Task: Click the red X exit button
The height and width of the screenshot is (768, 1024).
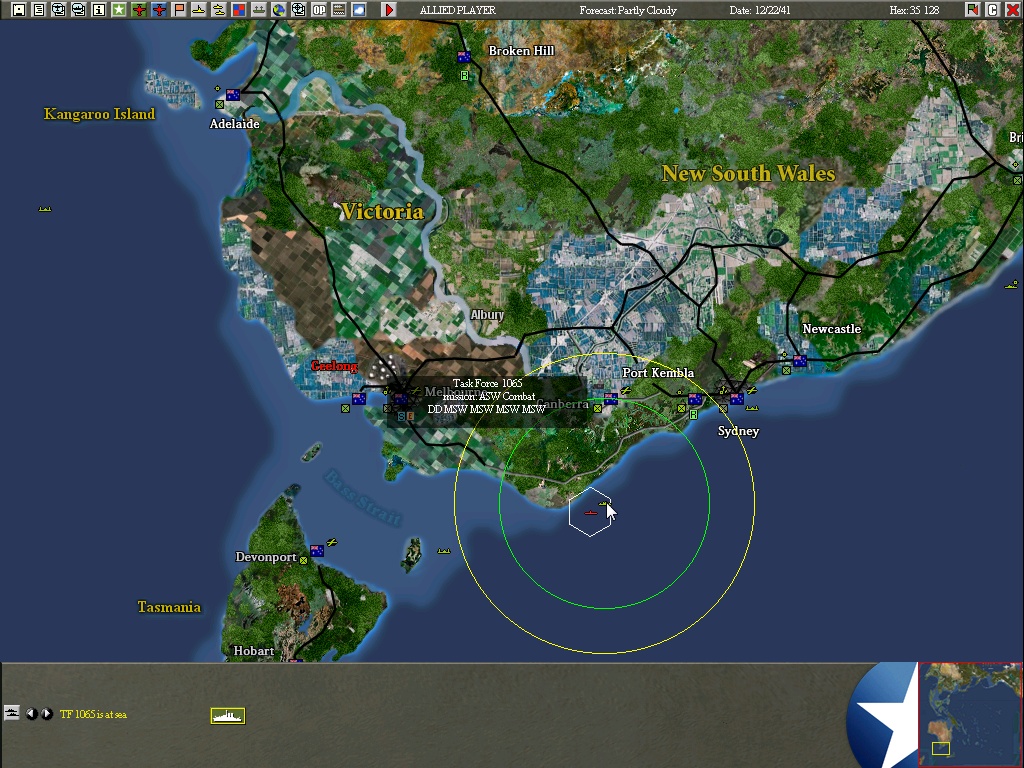Action: pyautogui.click(x=1012, y=10)
